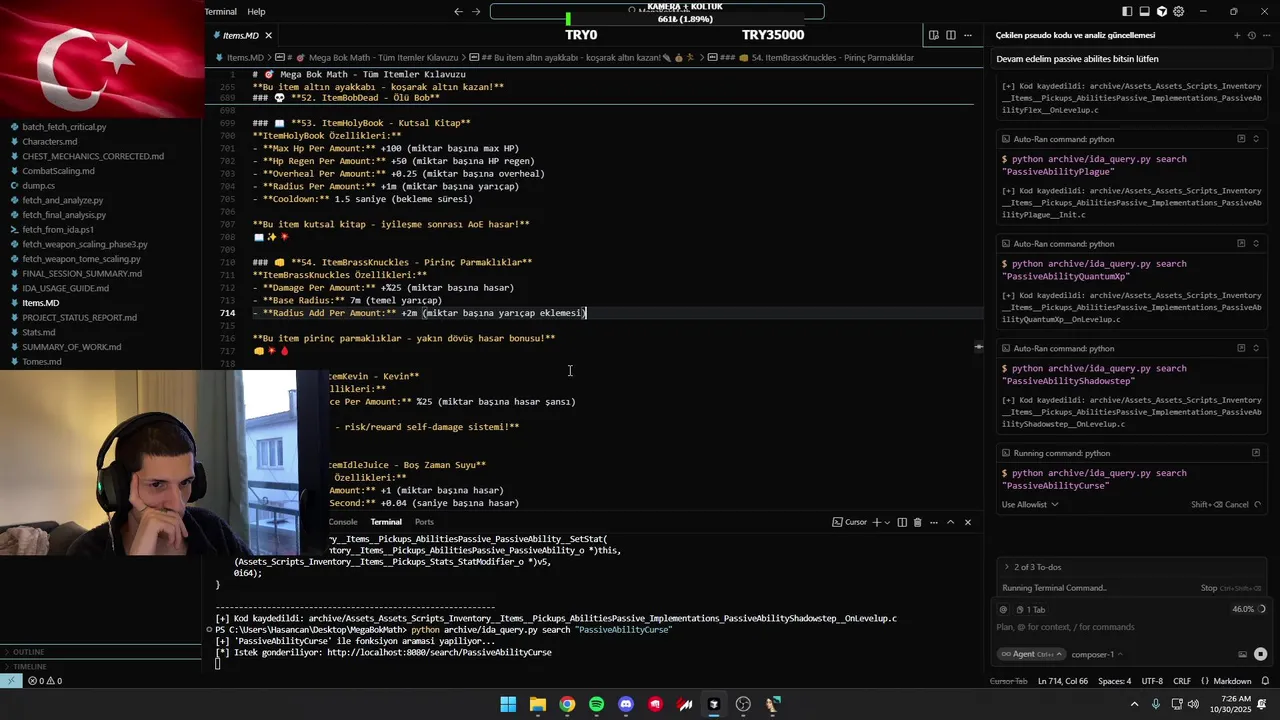1280x720 pixels.
Task: Show chat history clock icon
Action: point(1251,35)
